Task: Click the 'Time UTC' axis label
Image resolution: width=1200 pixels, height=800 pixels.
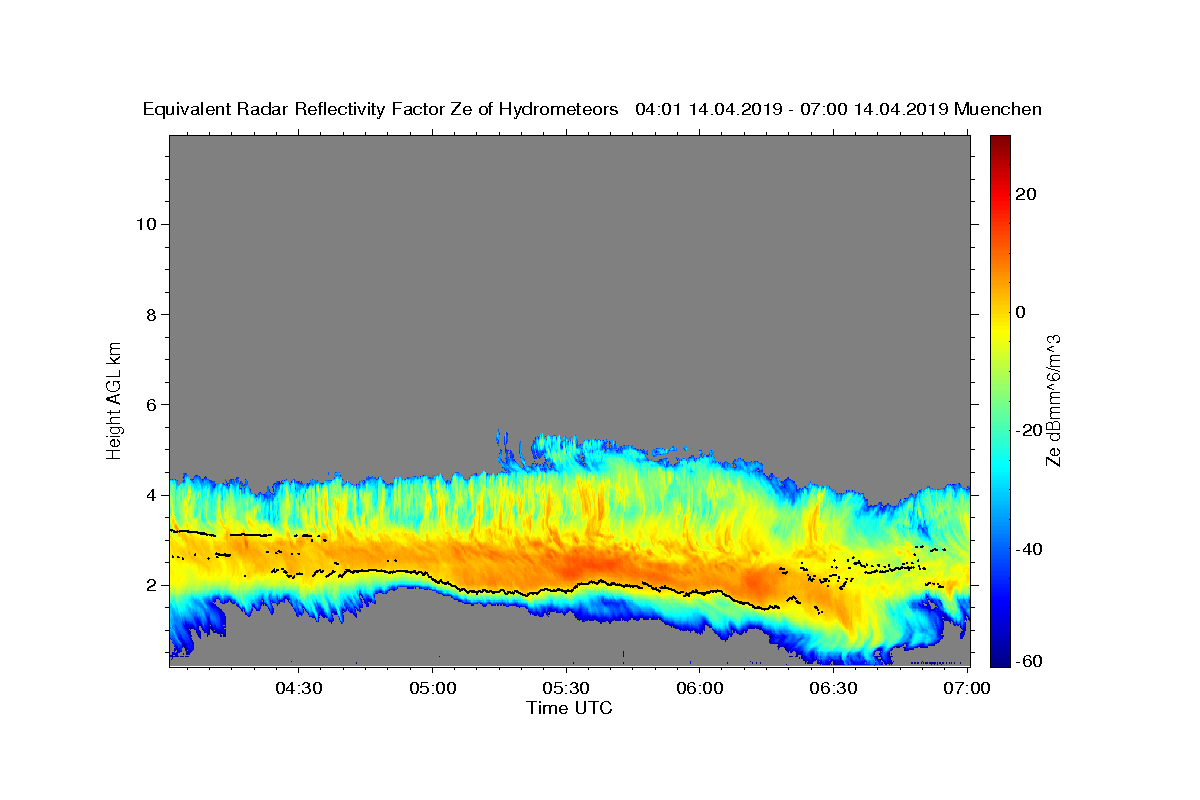Action: pos(569,708)
